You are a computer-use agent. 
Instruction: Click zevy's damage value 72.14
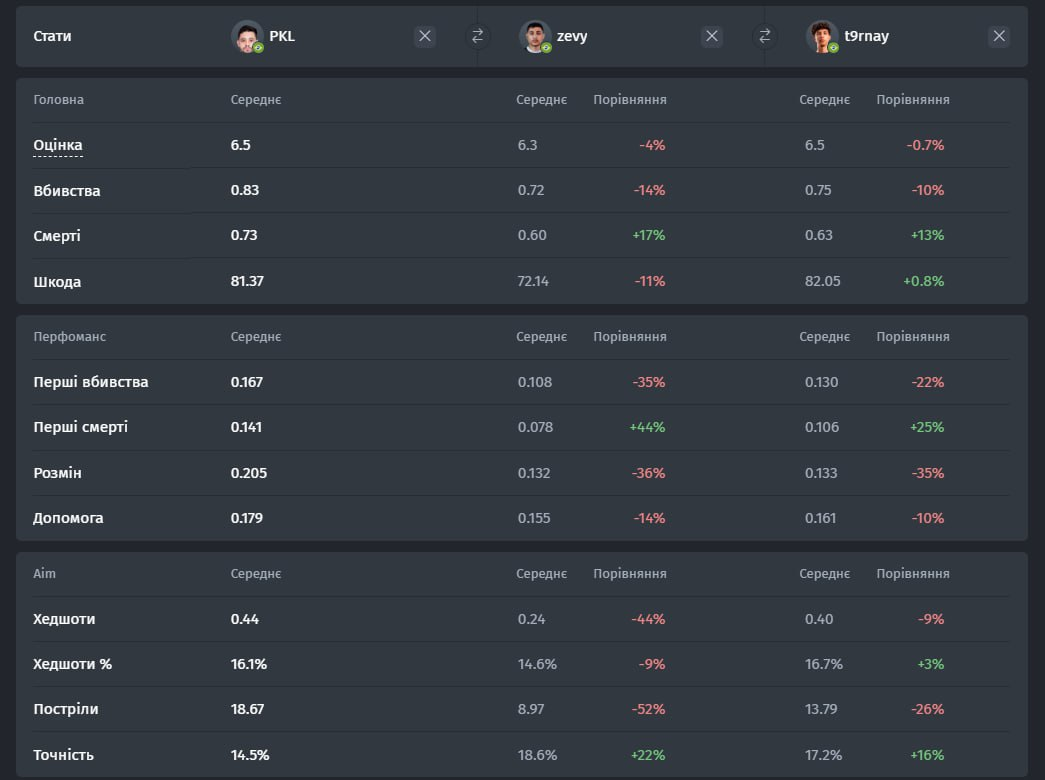point(533,281)
